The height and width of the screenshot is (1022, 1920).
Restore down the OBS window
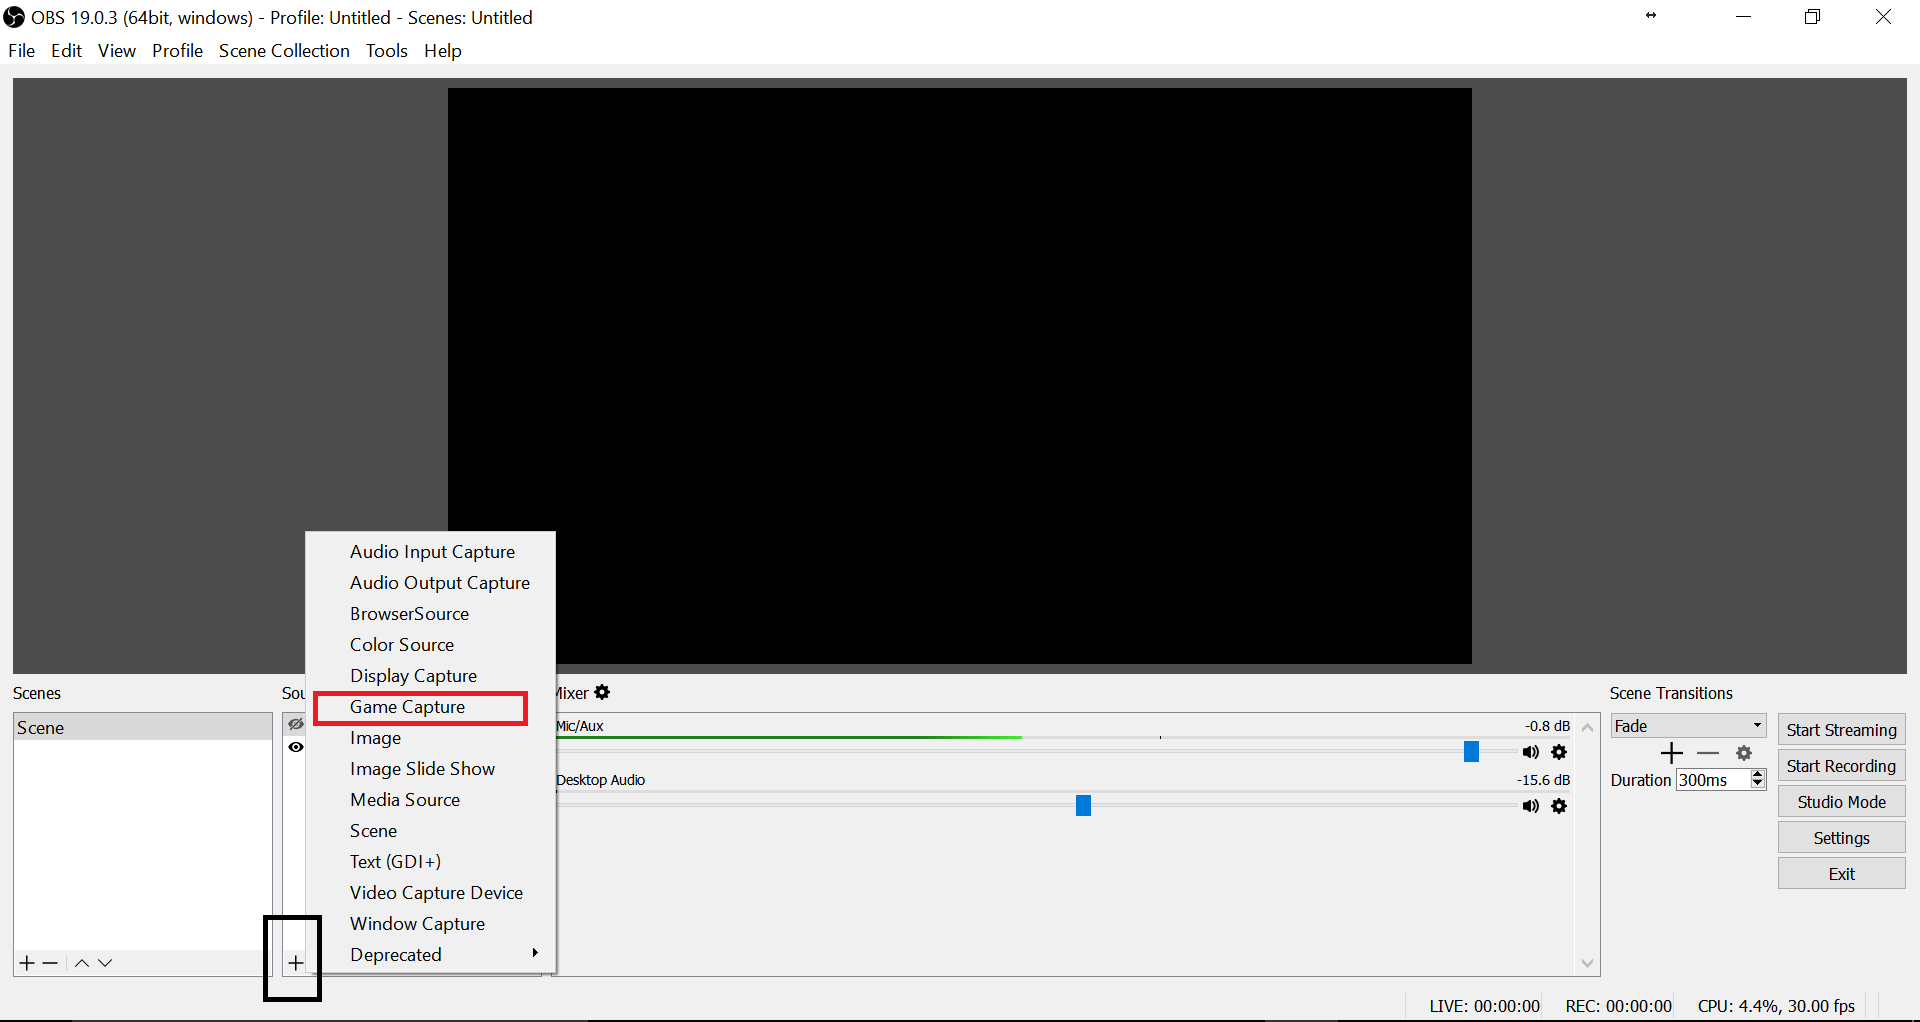(x=1812, y=17)
